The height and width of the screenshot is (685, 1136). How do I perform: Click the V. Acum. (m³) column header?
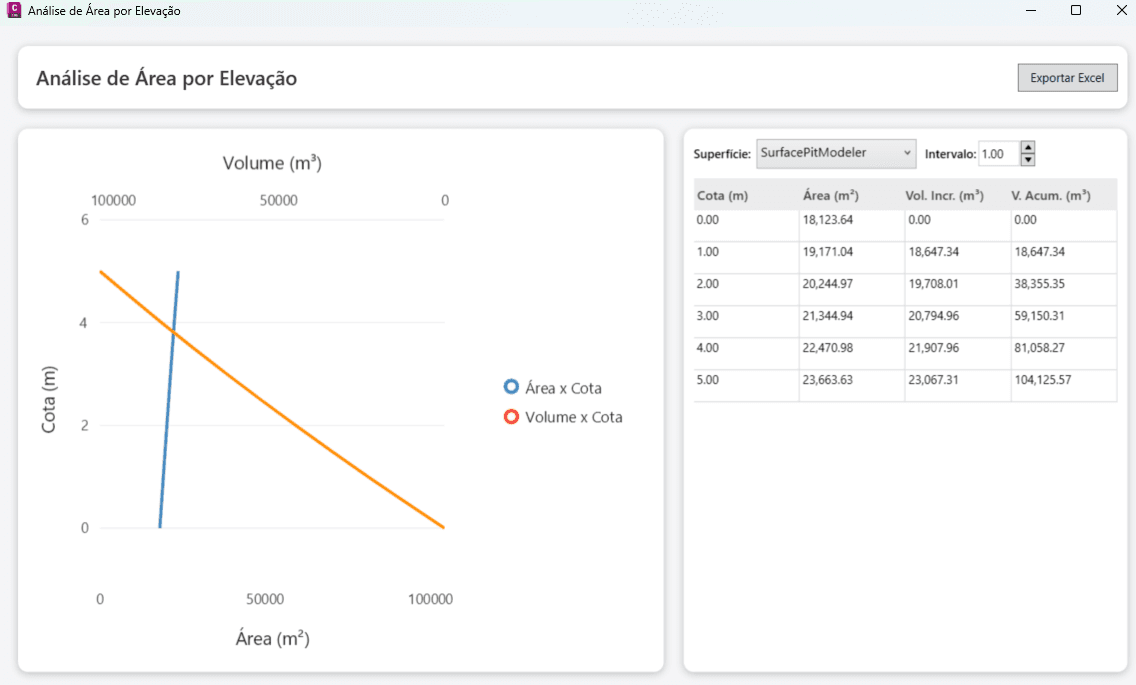click(1050, 196)
